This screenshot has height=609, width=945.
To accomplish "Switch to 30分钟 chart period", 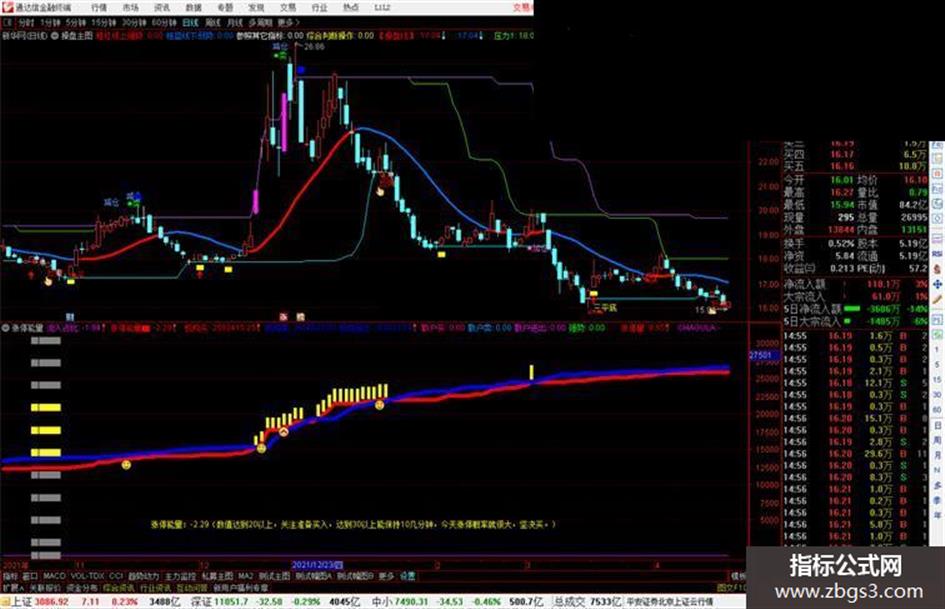I will click(x=133, y=22).
